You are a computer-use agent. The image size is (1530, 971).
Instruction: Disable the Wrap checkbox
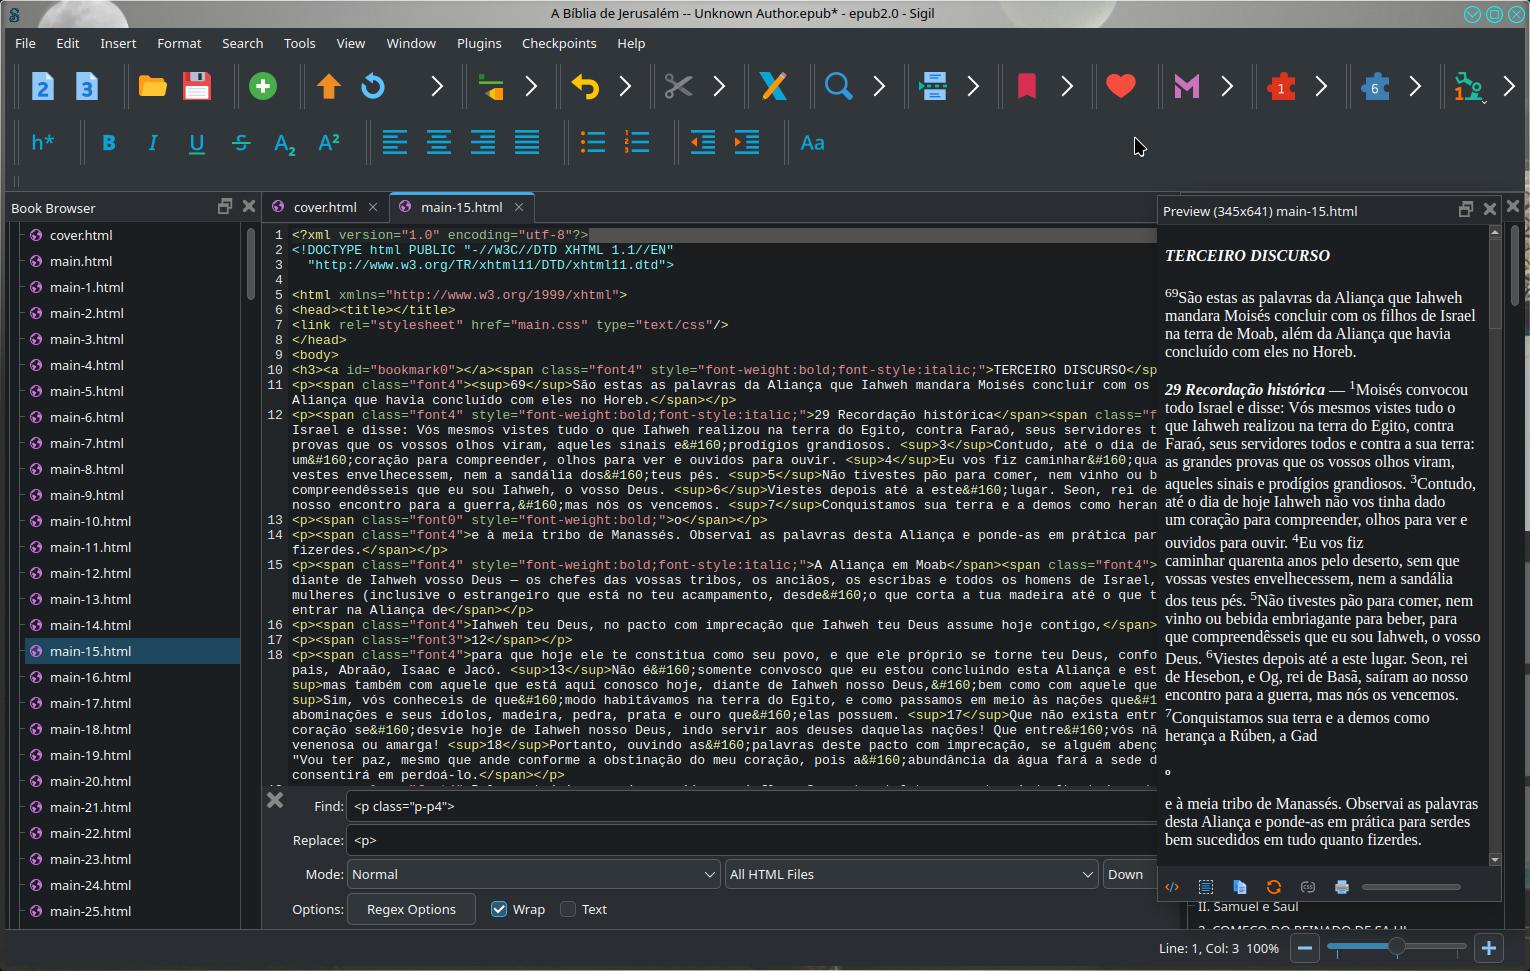pos(499,909)
